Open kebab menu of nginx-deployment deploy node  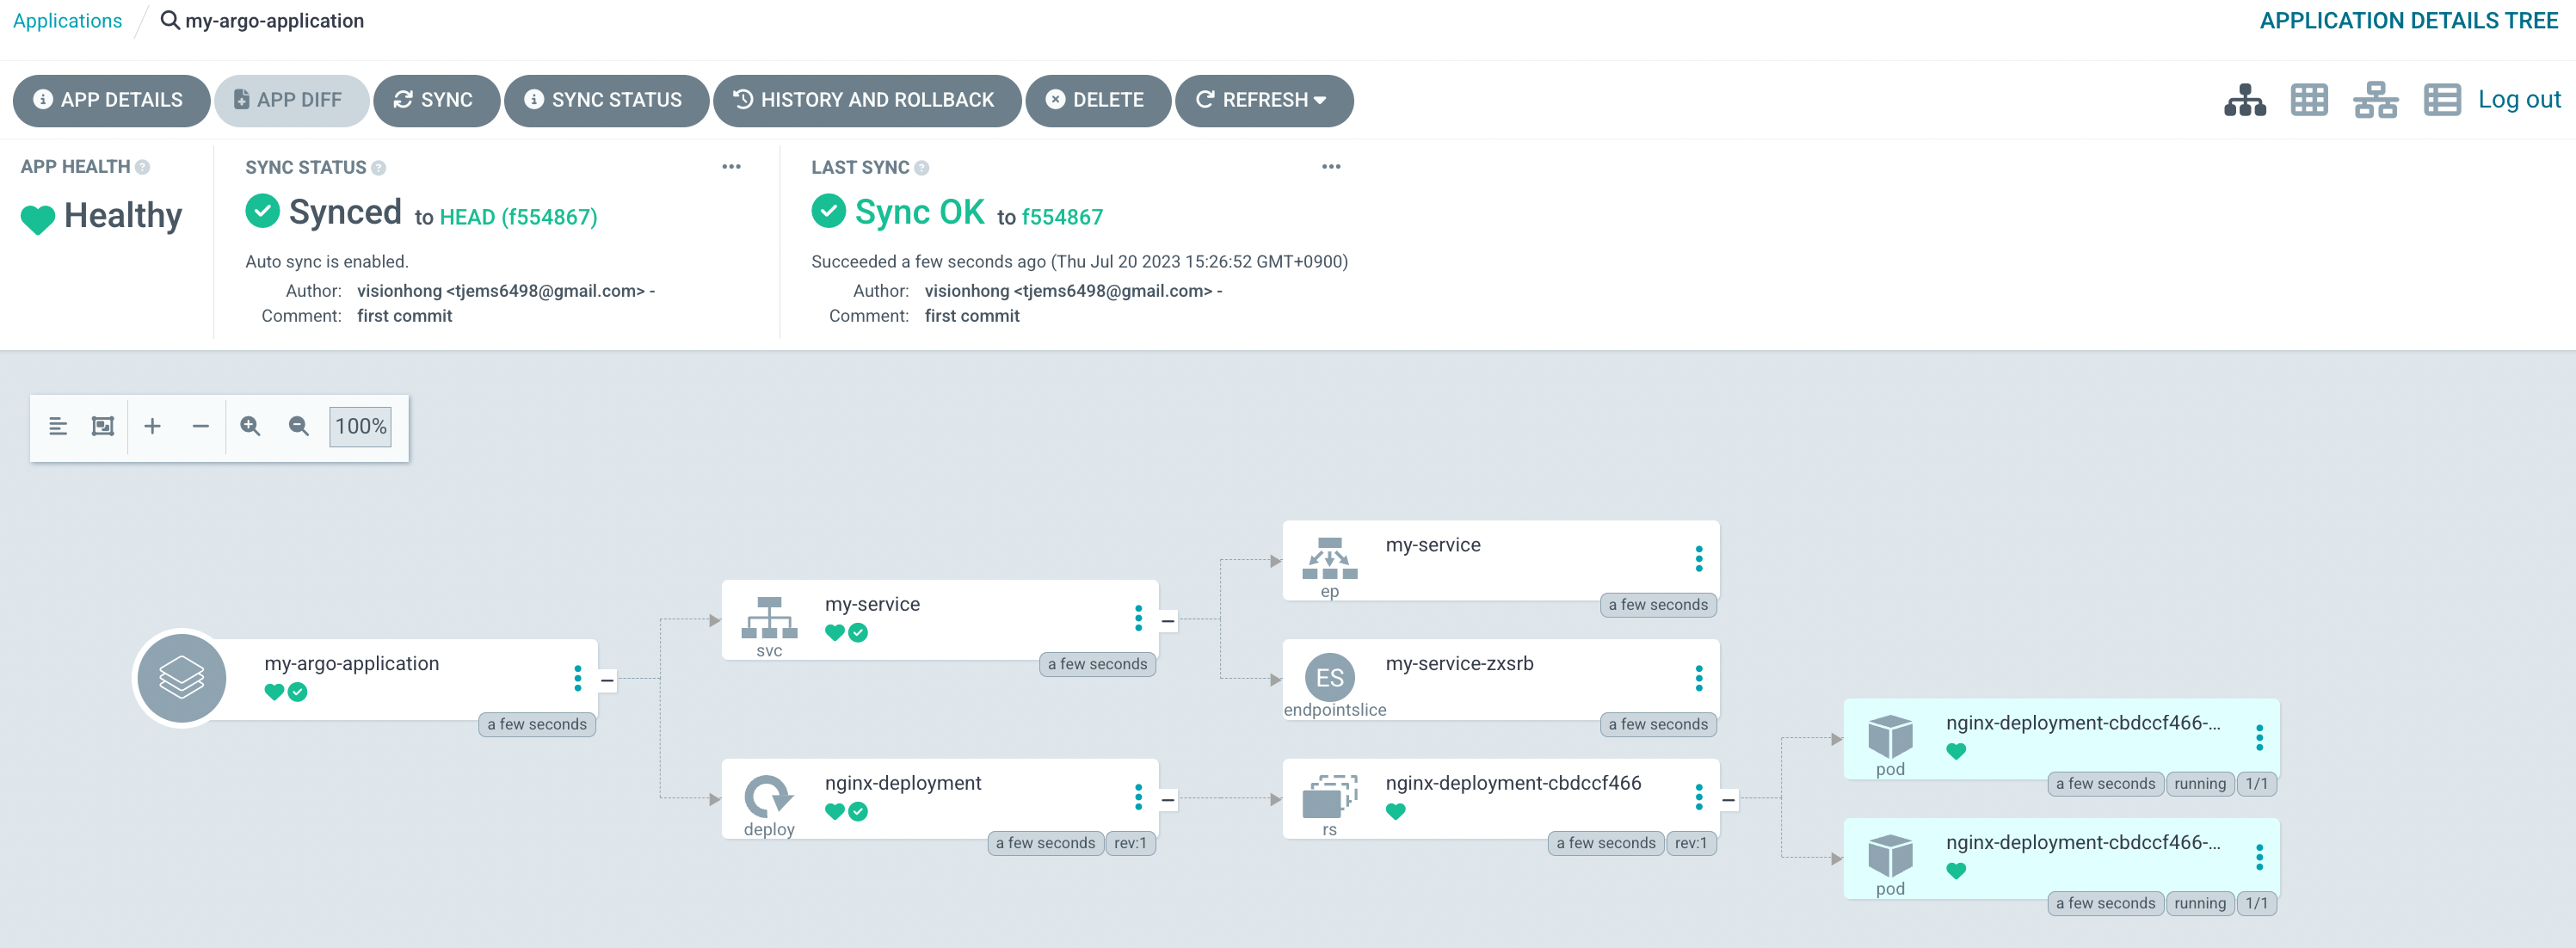click(x=1138, y=797)
